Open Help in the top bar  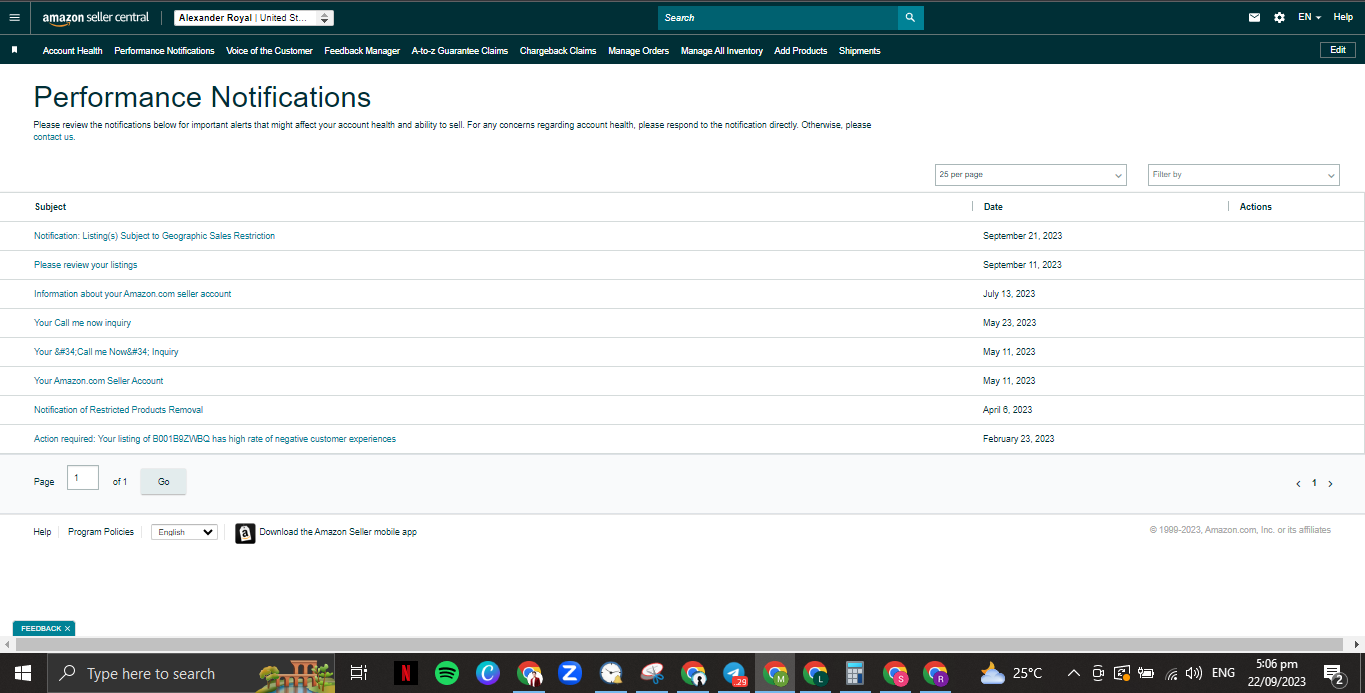pyautogui.click(x=1343, y=17)
